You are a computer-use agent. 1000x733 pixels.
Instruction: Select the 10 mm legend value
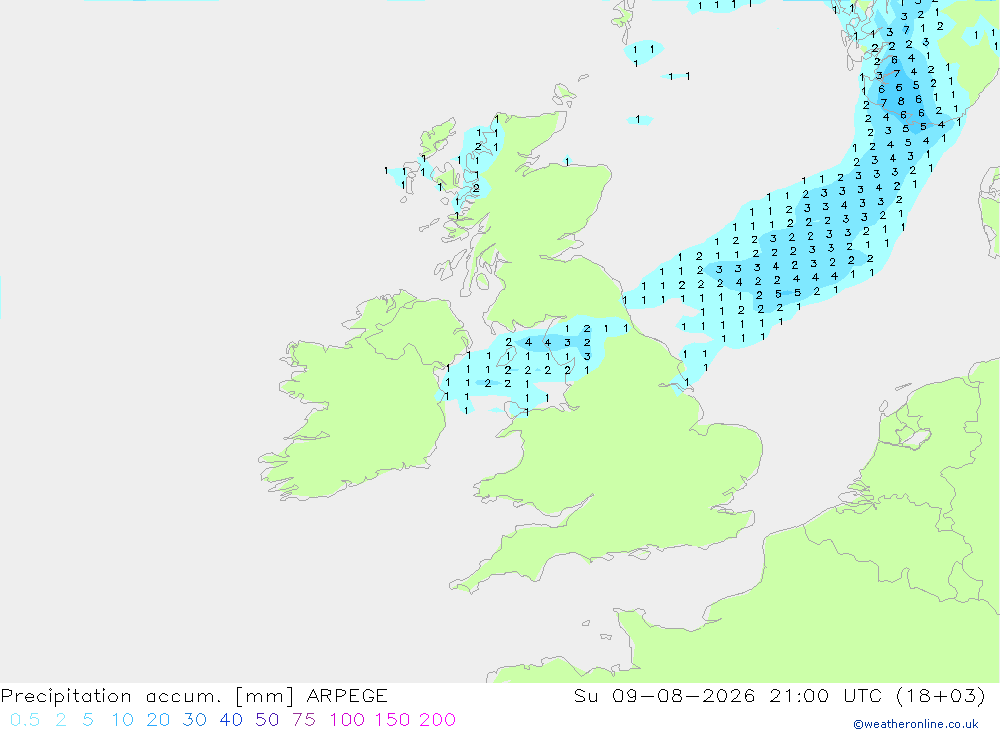point(122,720)
